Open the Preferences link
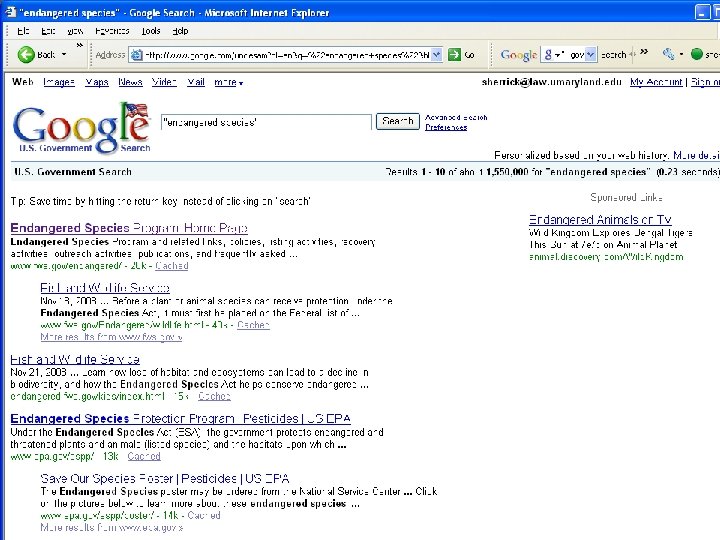 tap(446, 127)
